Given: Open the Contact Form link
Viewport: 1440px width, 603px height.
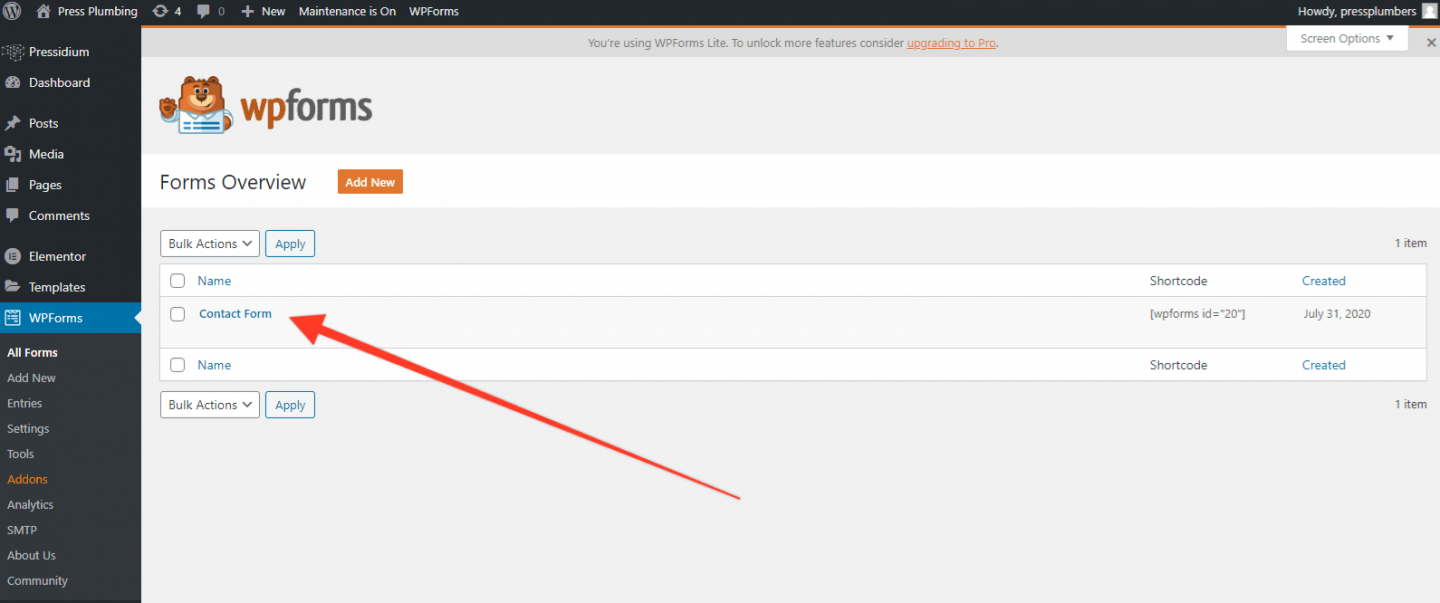Looking at the screenshot, I should click(235, 314).
